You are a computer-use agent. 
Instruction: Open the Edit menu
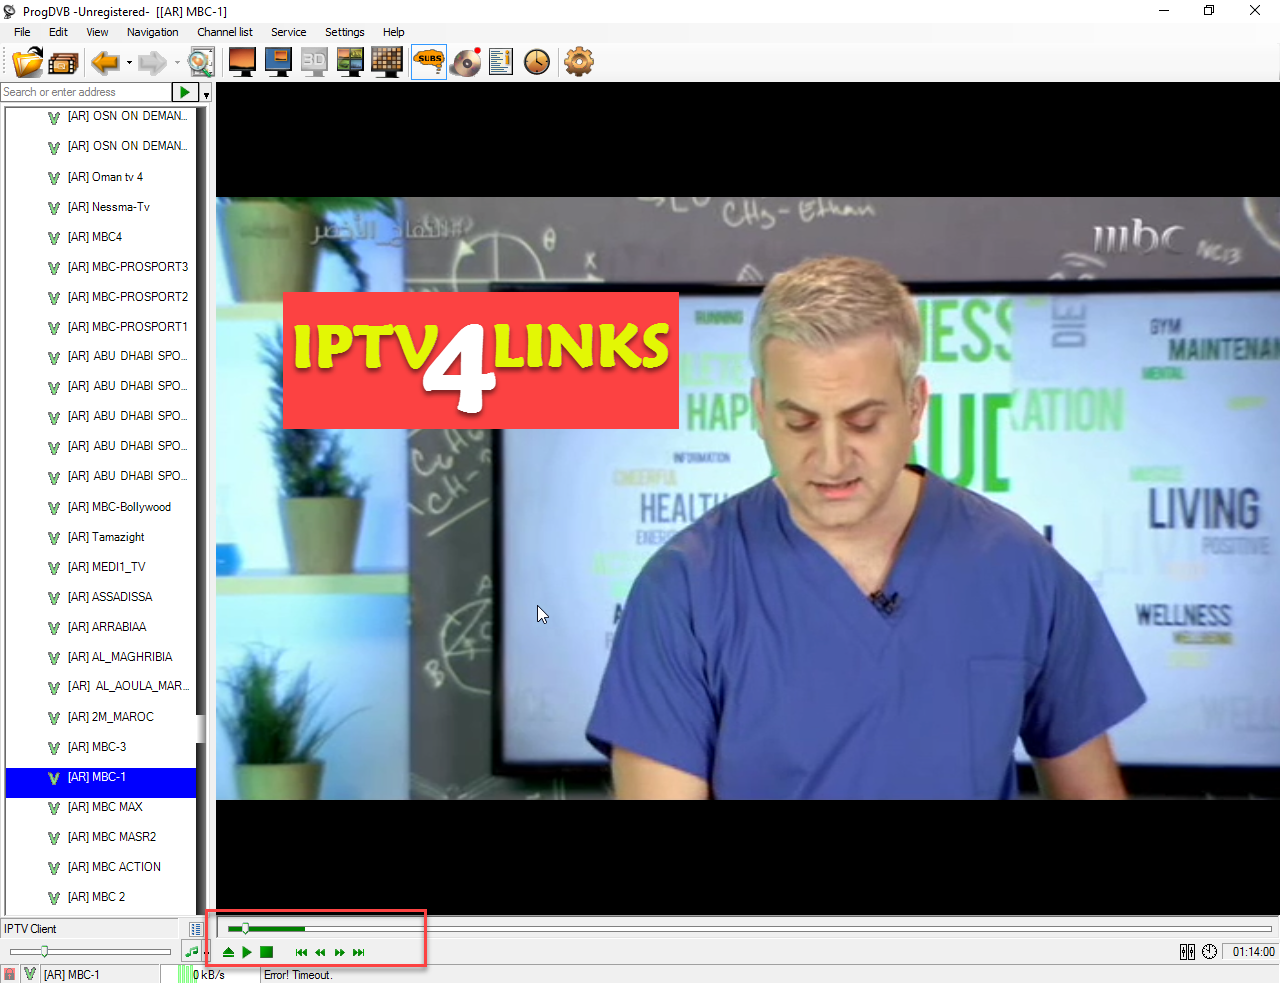coord(58,32)
